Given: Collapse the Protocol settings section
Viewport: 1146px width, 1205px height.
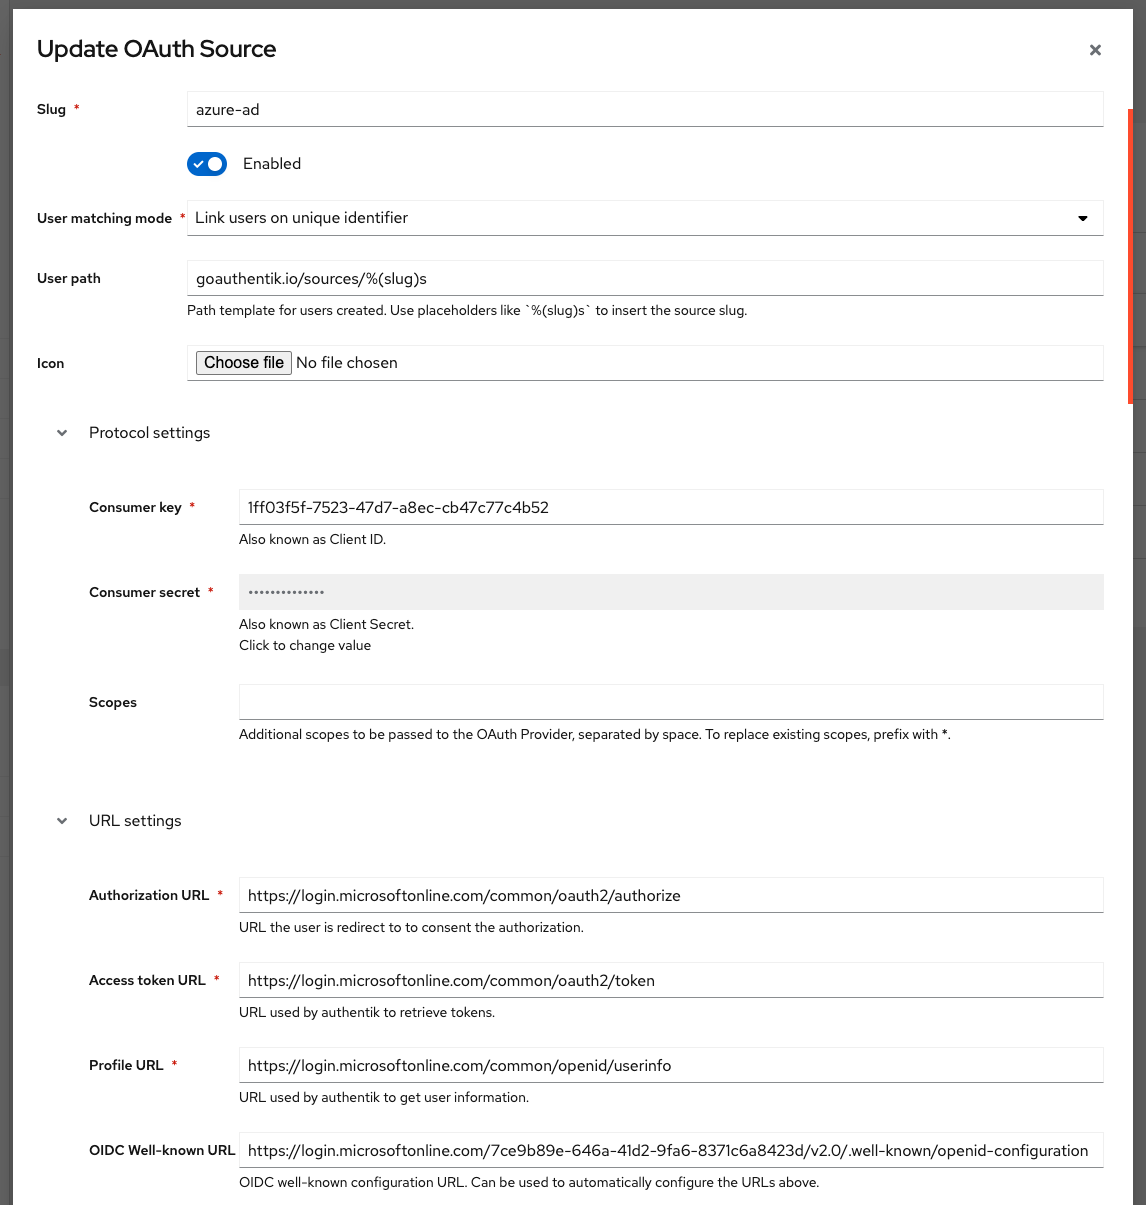Looking at the screenshot, I should (62, 433).
